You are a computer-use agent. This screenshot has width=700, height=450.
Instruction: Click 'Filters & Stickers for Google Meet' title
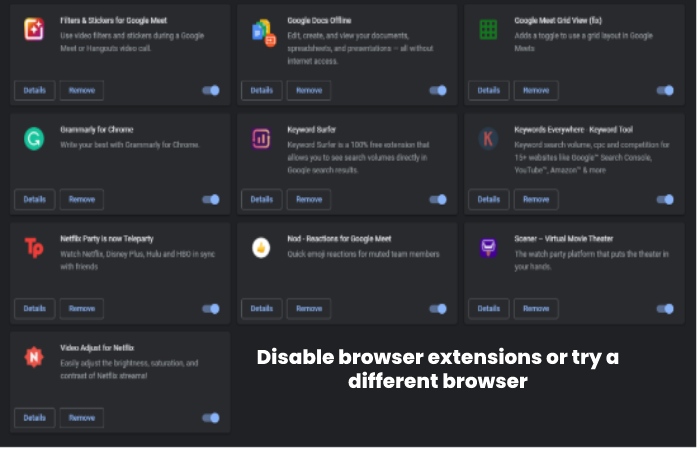pyautogui.click(x=114, y=21)
